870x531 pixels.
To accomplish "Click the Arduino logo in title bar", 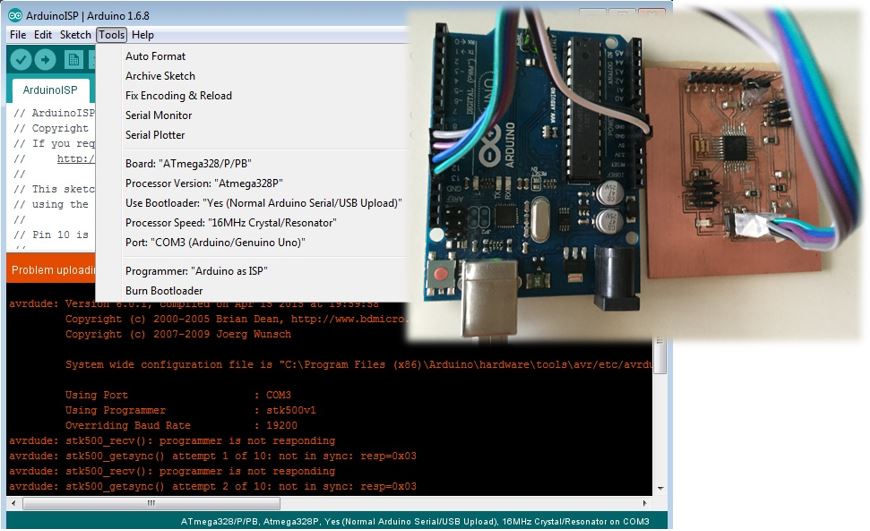I will click(x=15, y=16).
